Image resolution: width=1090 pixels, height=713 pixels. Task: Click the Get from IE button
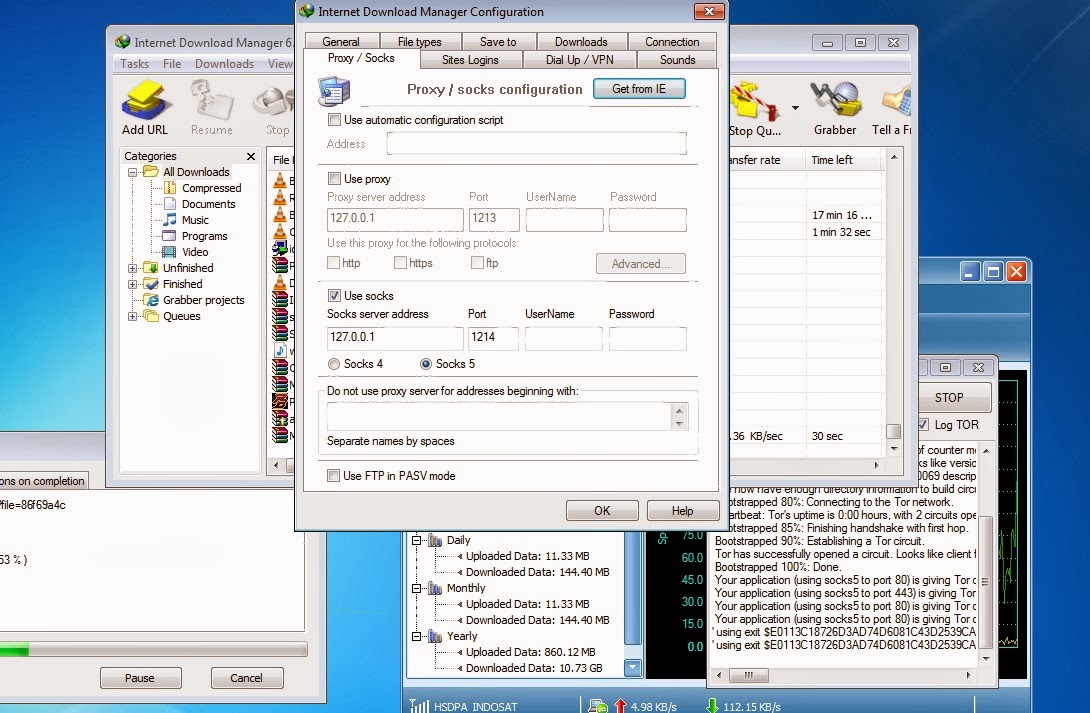(x=639, y=89)
